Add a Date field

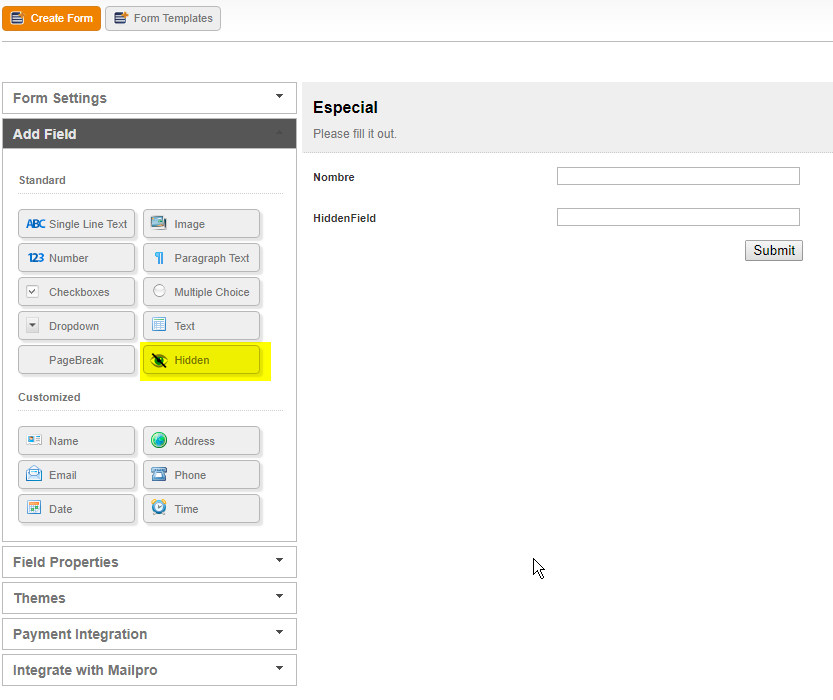tap(76, 509)
